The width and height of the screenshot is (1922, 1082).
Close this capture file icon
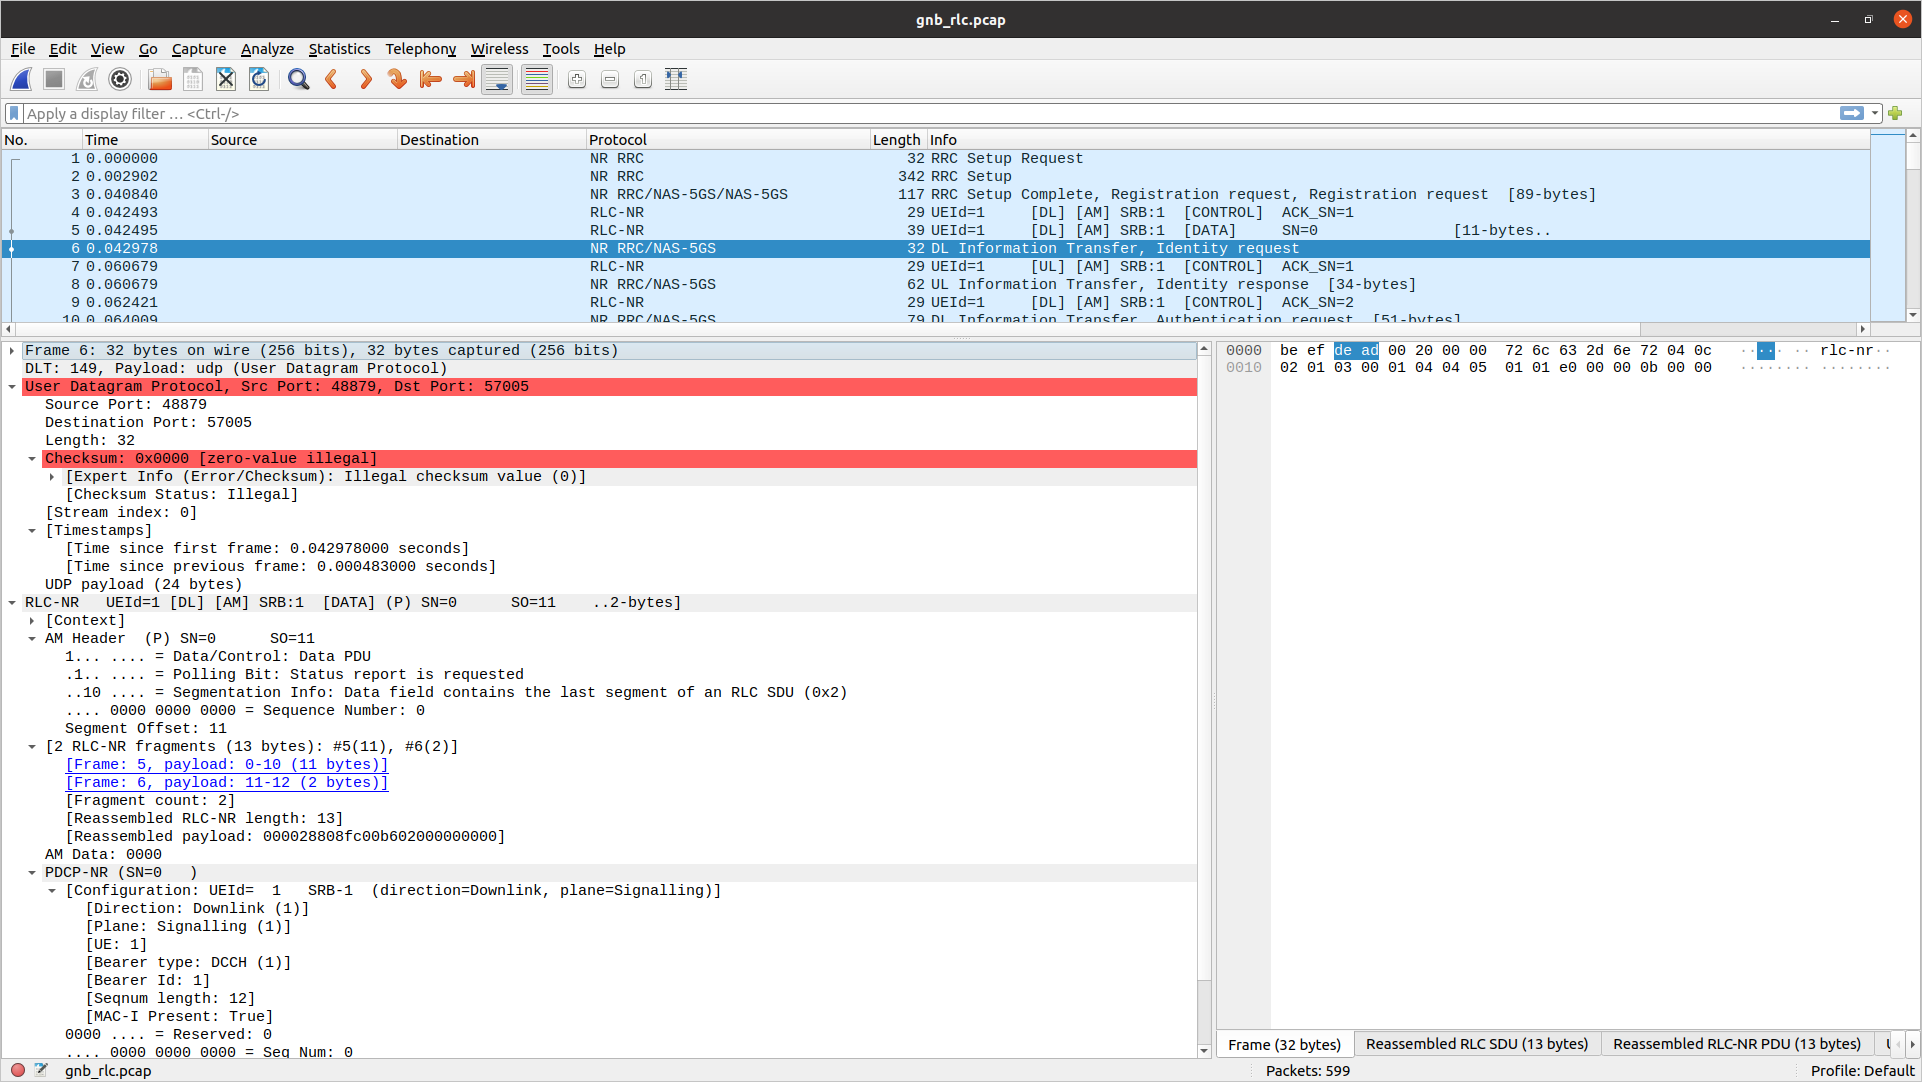[x=226, y=80]
